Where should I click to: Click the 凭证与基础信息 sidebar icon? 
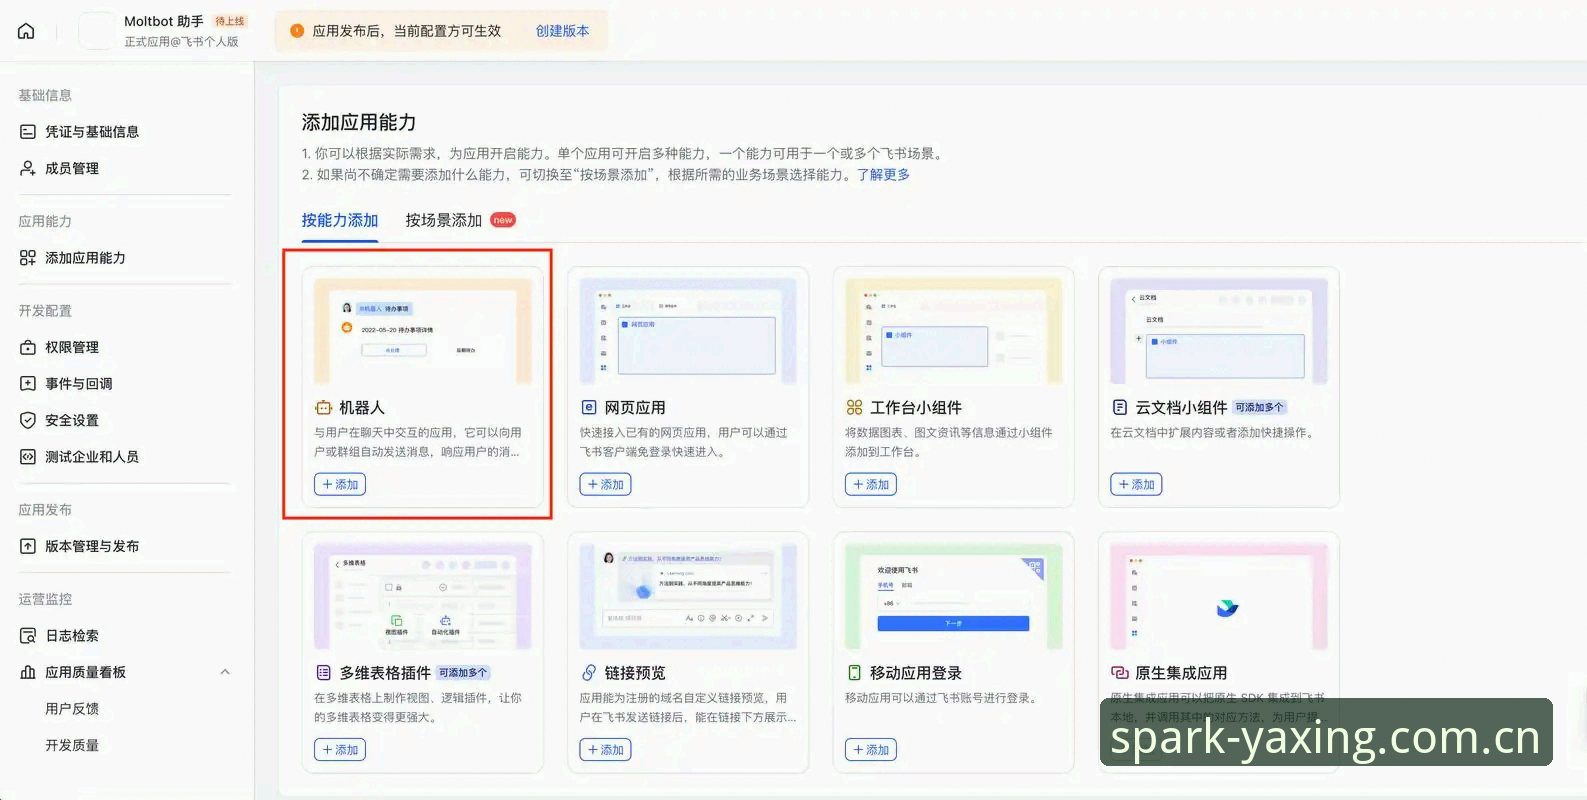tap(28, 132)
